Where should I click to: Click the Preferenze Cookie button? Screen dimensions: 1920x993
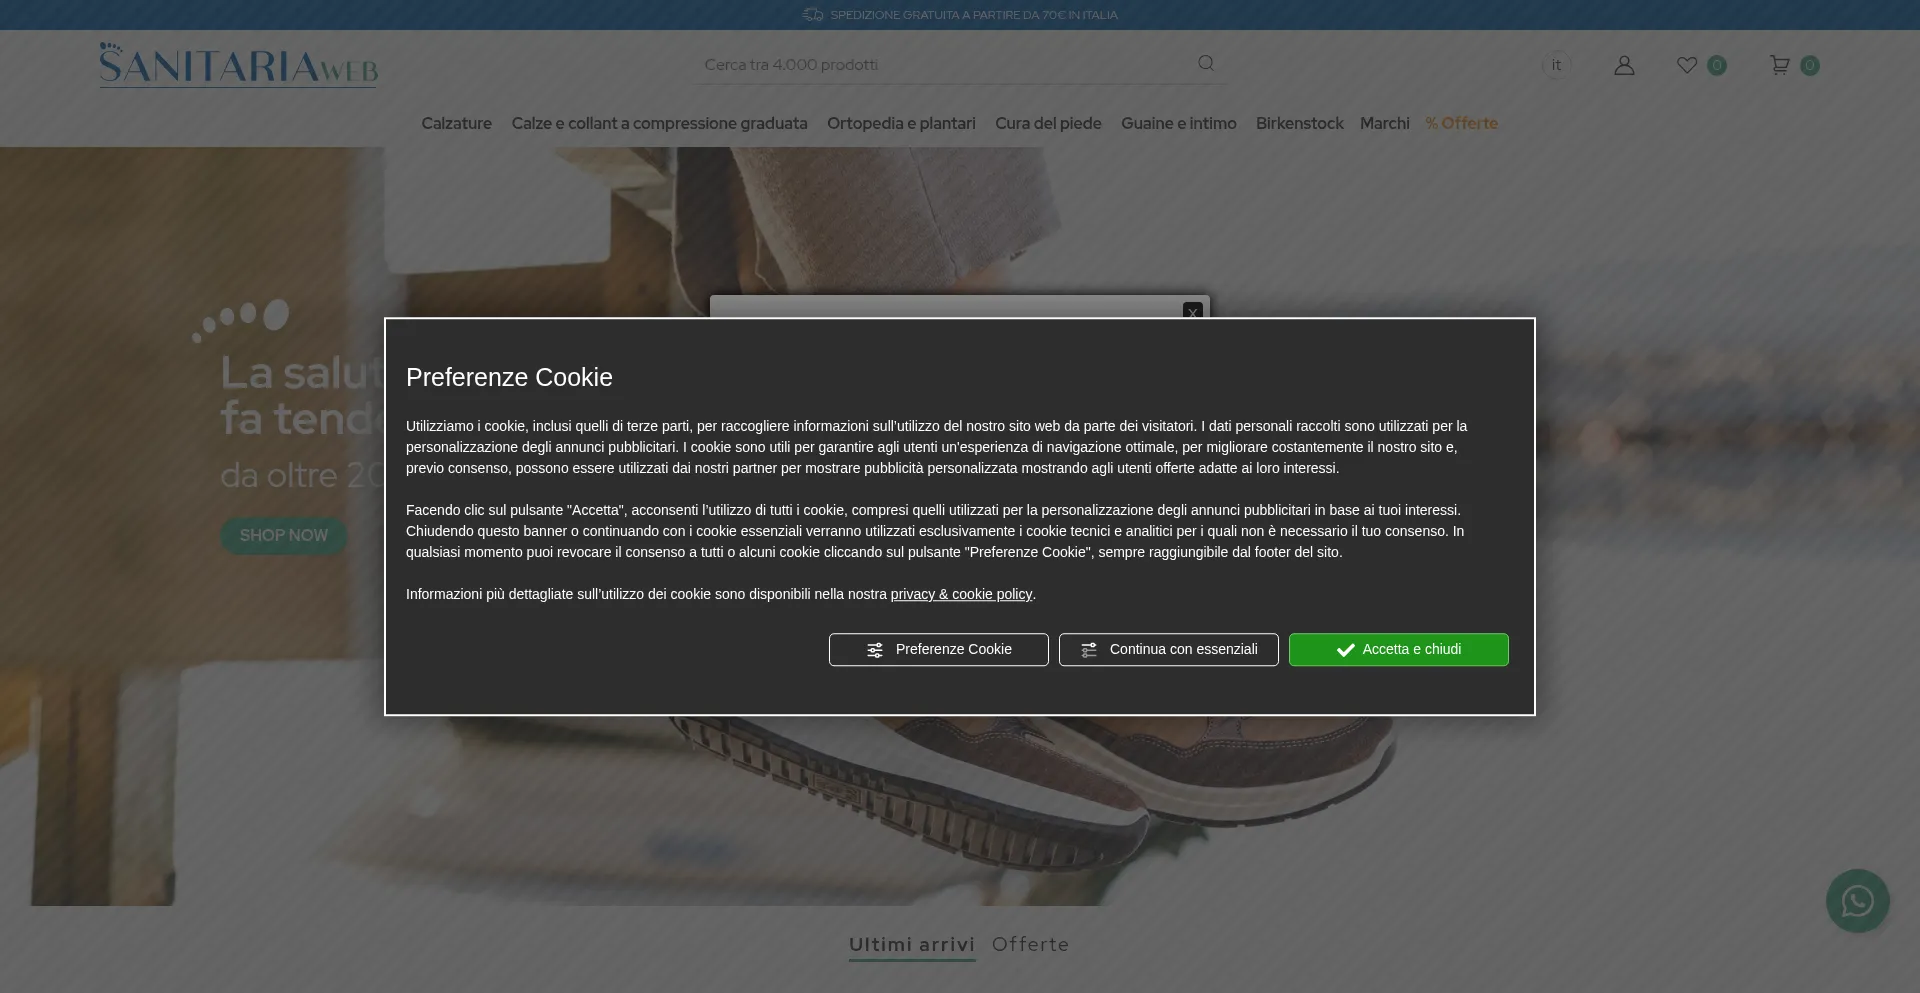938,650
